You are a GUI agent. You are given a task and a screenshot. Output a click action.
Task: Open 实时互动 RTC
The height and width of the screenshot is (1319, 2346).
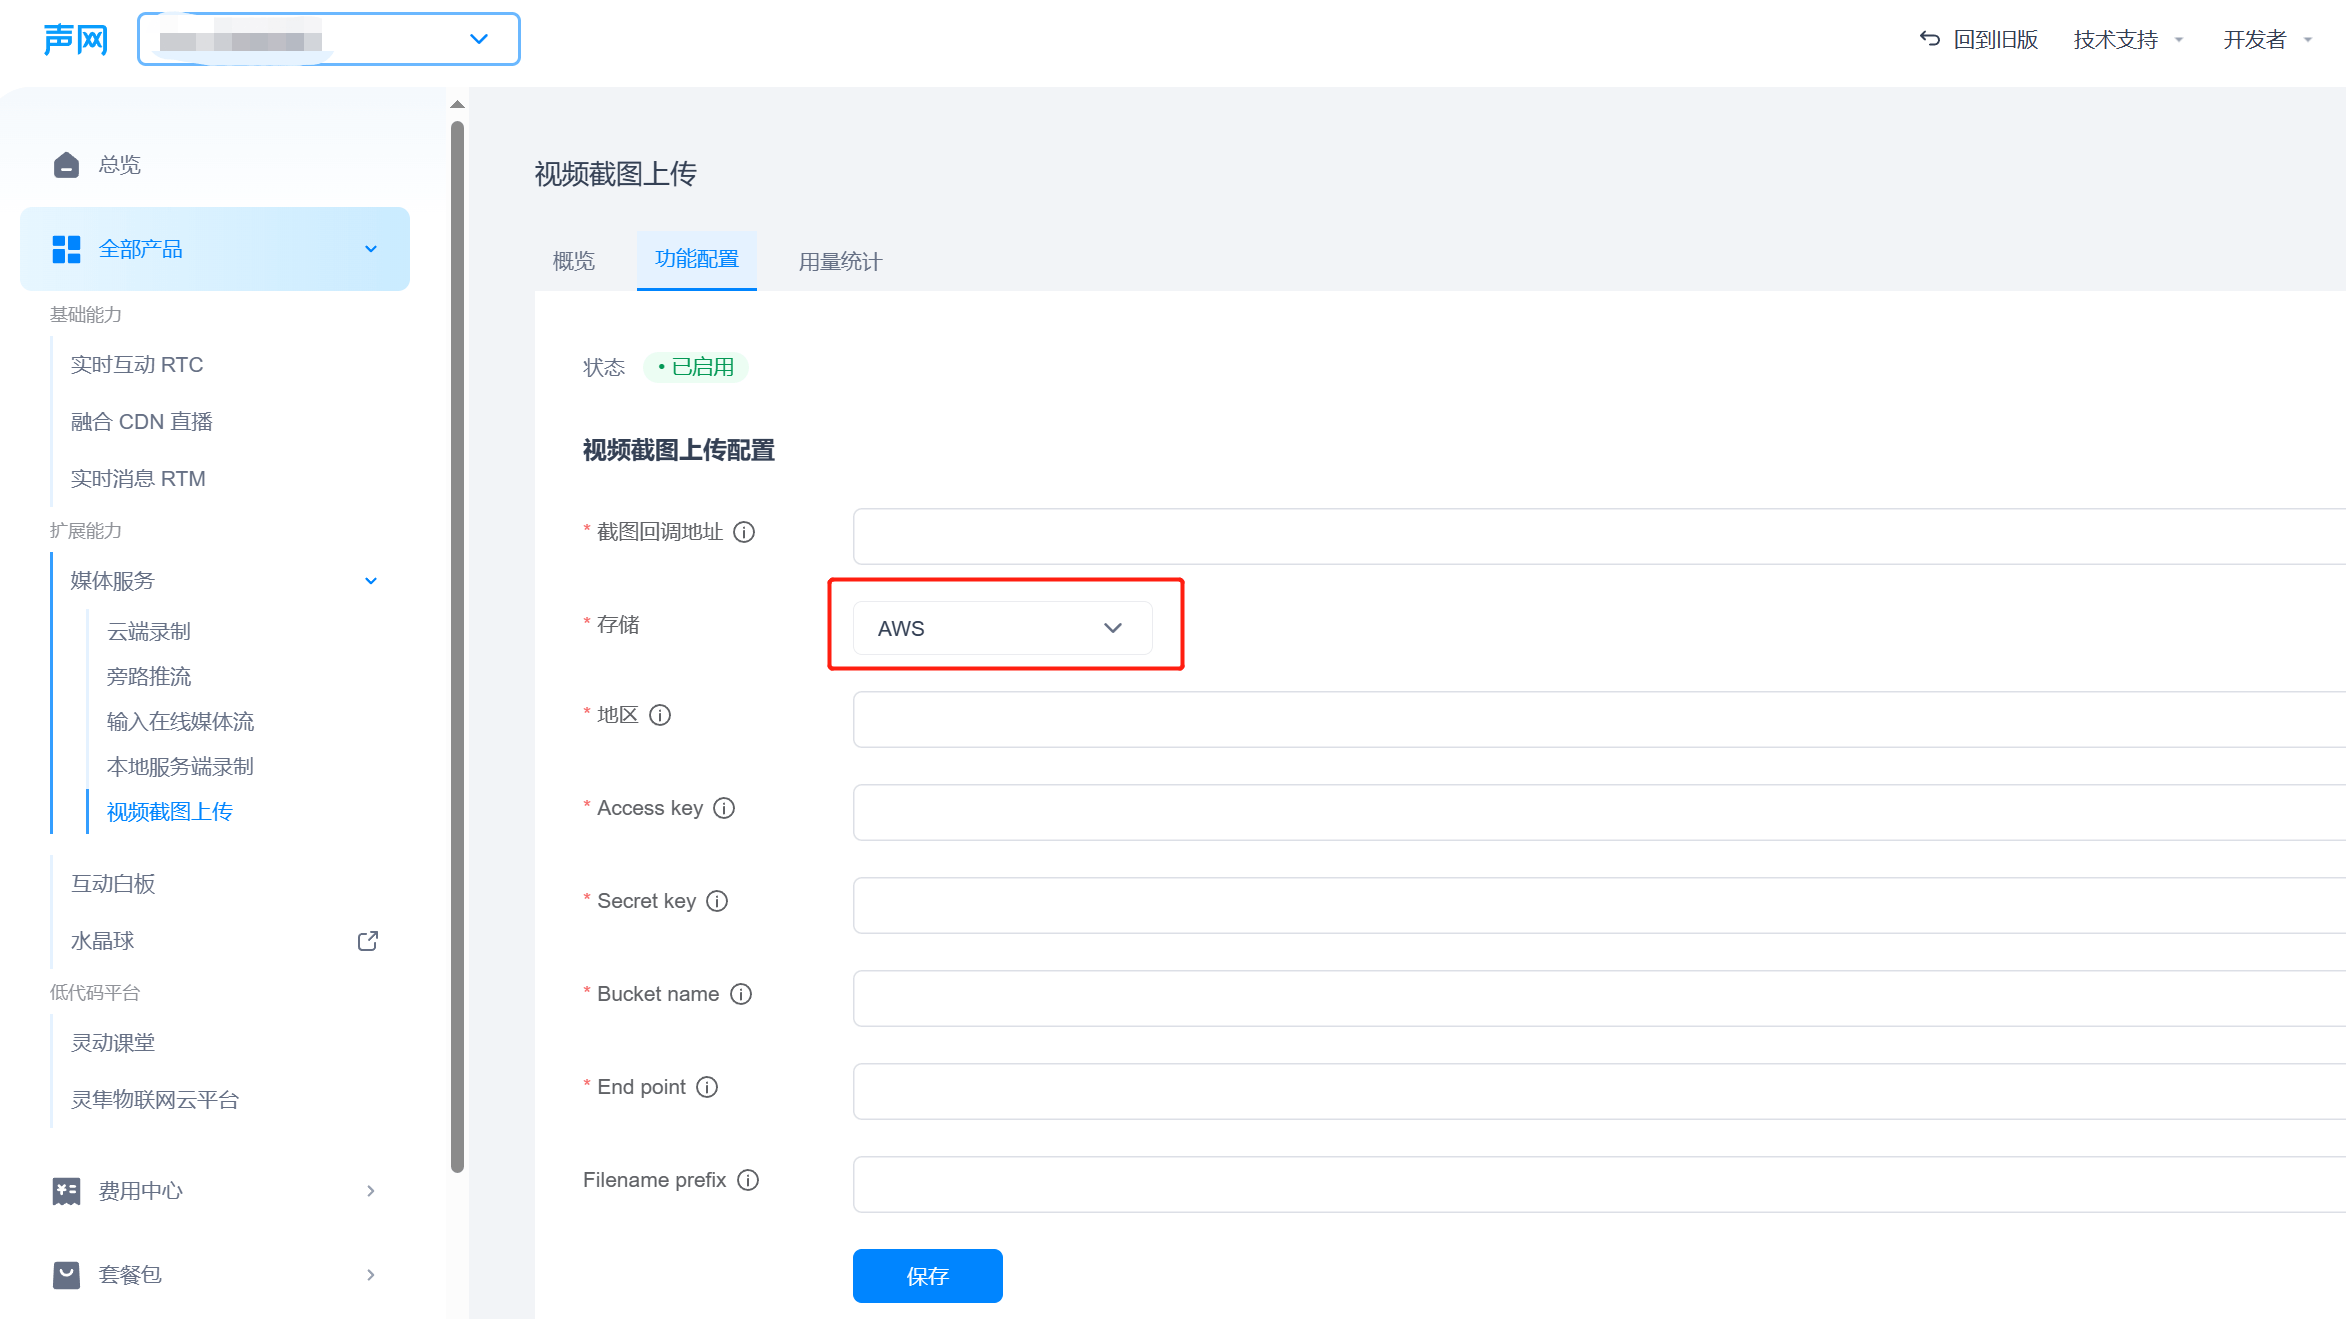click(x=137, y=365)
